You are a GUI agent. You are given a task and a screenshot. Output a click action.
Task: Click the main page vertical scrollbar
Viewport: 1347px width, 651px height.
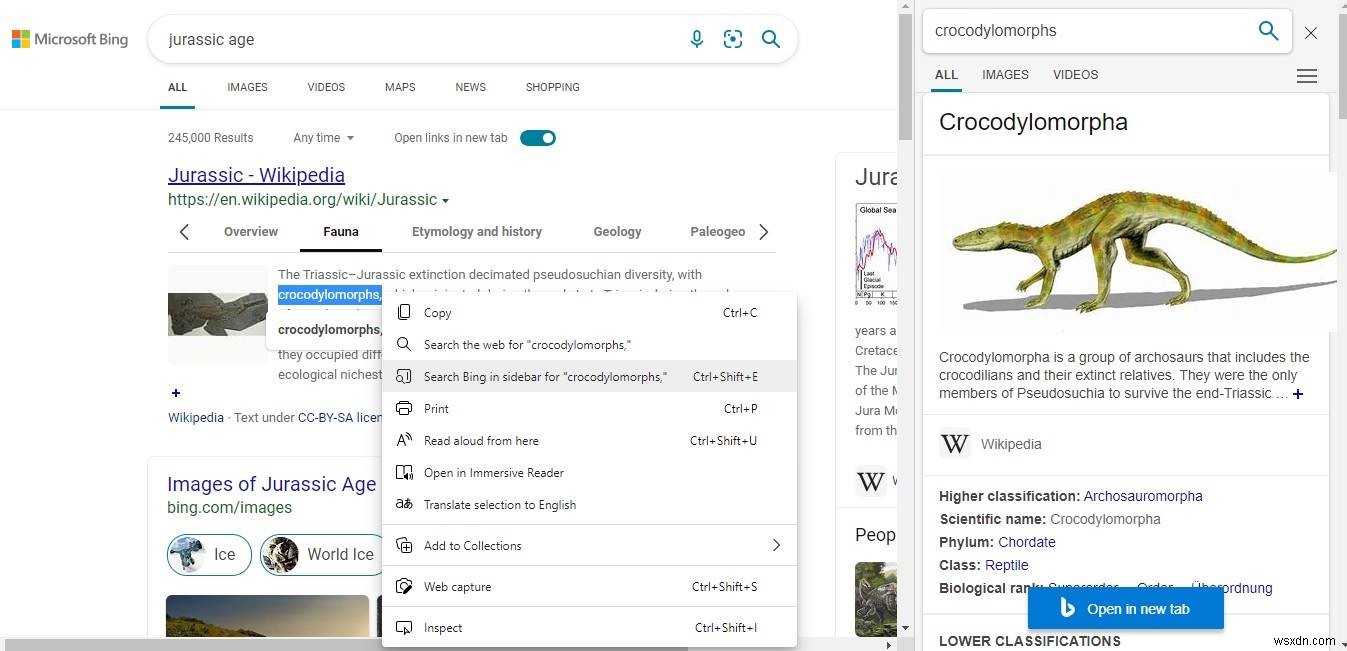coord(906,75)
